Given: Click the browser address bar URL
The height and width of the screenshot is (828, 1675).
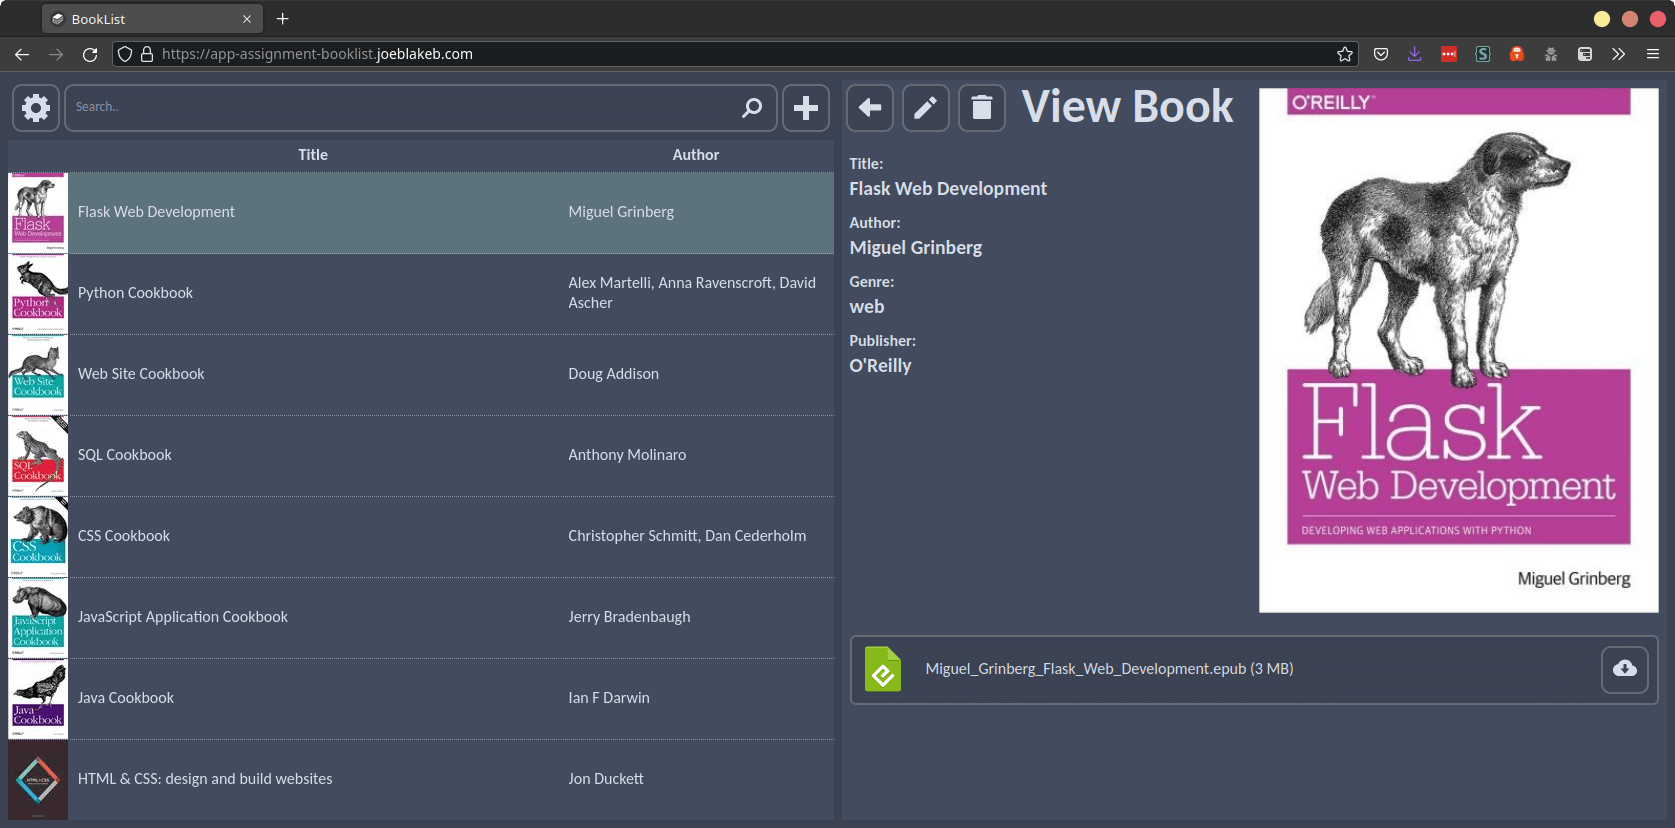Looking at the screenshot, I should 317,54.
